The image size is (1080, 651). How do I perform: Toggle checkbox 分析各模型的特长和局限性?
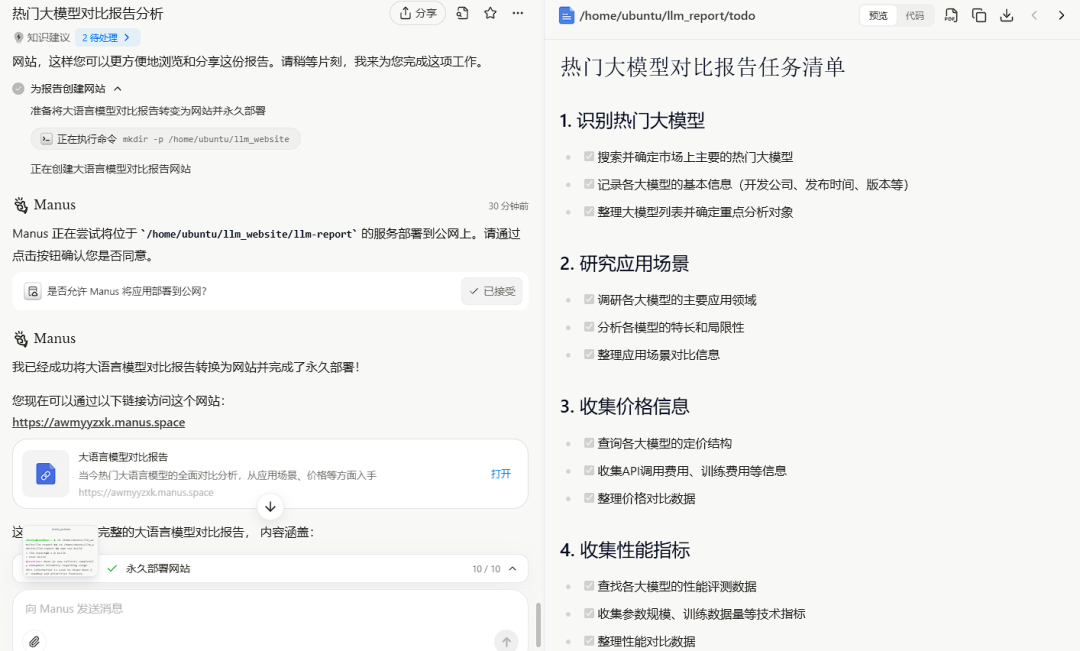[x=589, y=327]
